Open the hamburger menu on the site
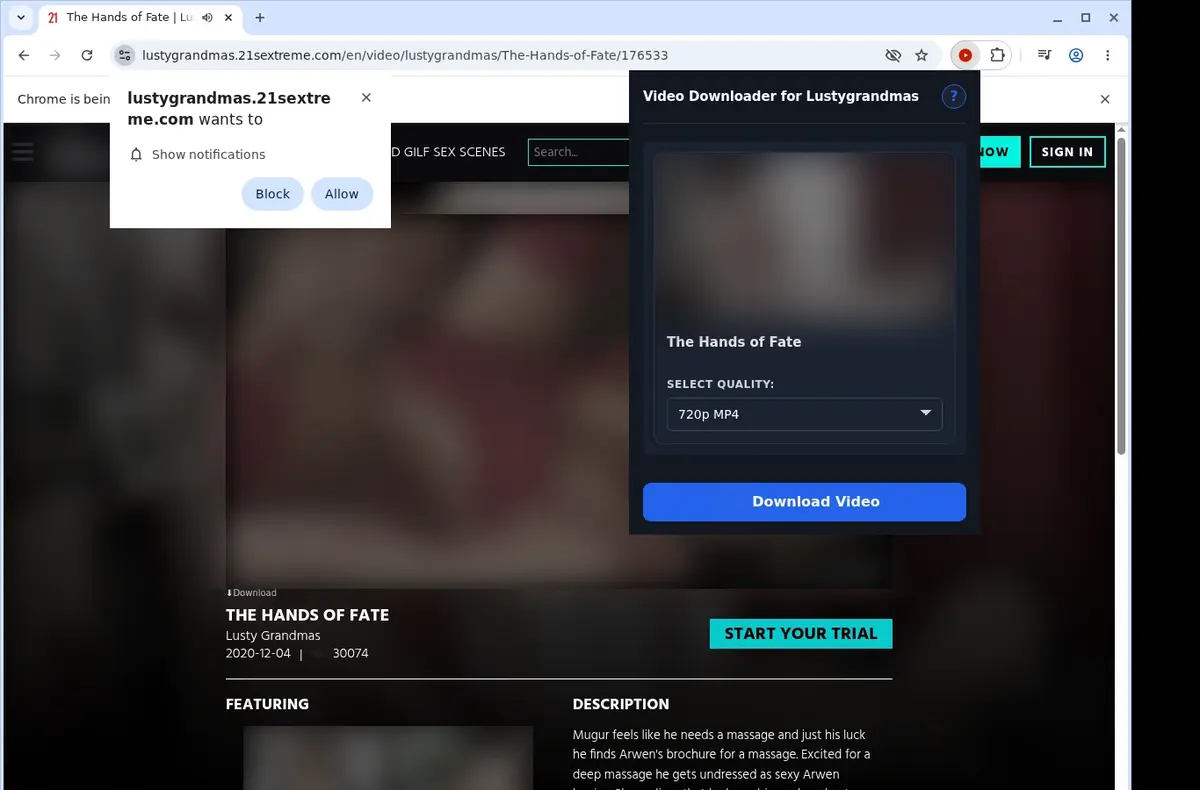This screenshot has width=1200, height=790. click(22, 152)
